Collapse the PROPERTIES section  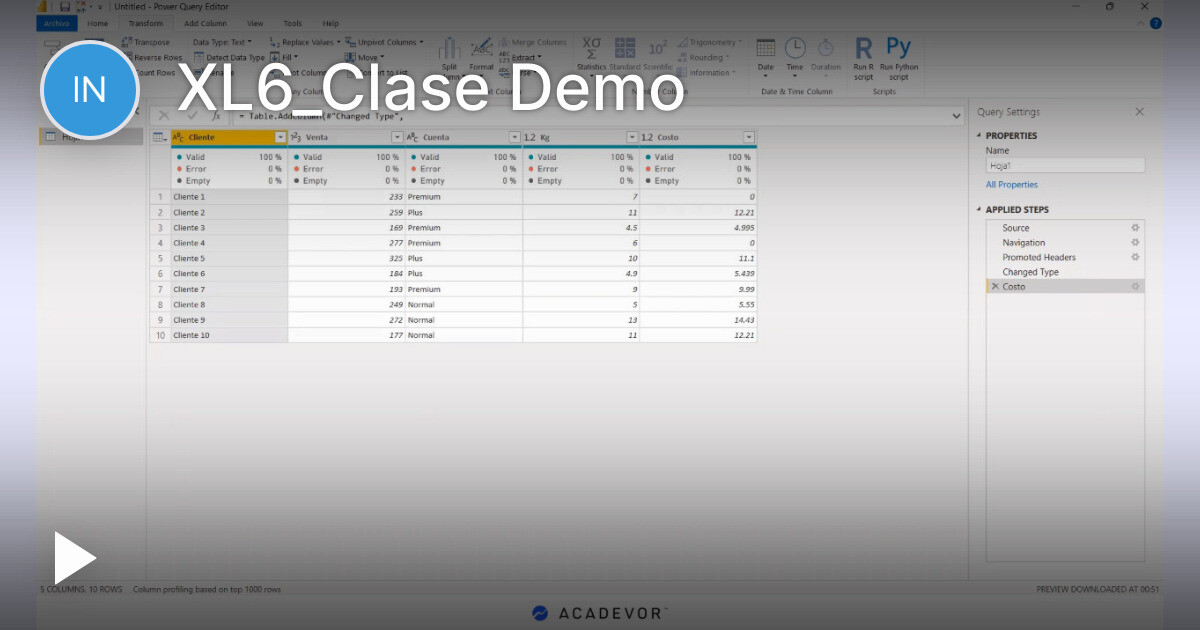979,136
